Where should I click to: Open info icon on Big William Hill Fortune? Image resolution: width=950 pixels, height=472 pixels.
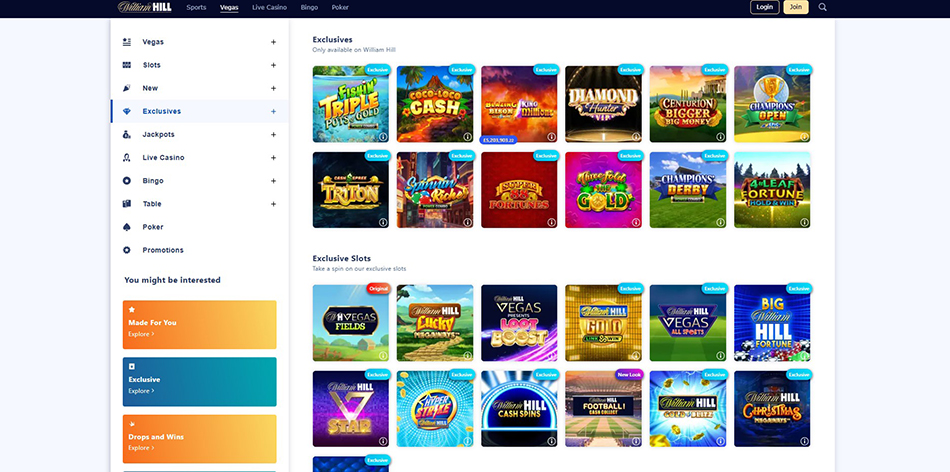805,356
